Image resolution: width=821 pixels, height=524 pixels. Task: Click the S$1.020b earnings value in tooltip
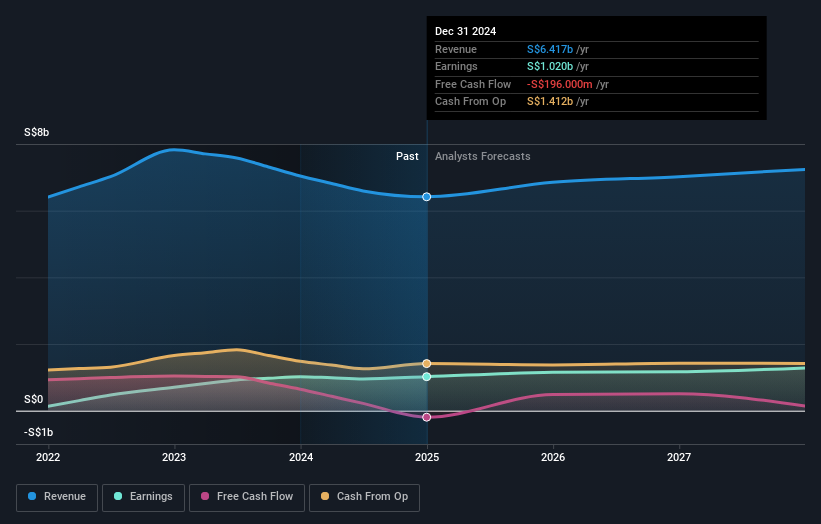point(550,66)
